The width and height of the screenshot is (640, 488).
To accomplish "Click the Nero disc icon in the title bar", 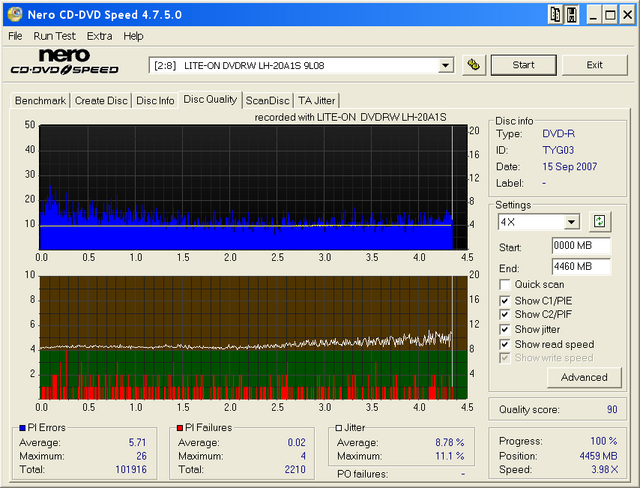I will click(15, 14).
